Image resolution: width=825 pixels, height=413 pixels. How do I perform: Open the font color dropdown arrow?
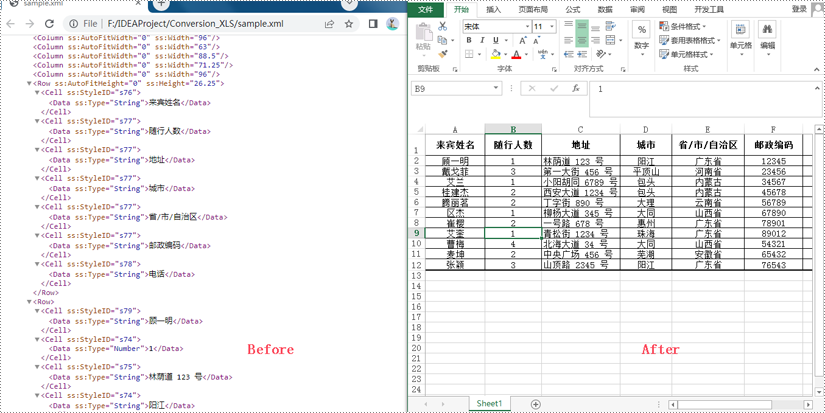526,54
